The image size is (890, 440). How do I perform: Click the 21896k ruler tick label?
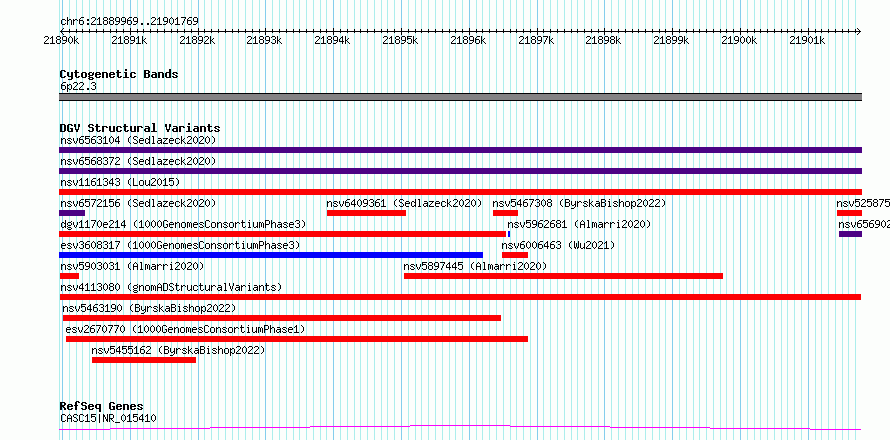pyautogui.click(x=468, y=40)
